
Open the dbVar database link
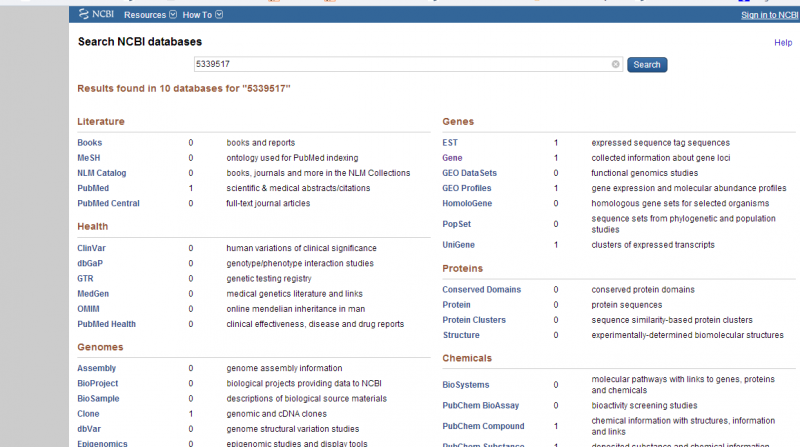[89, 429]
